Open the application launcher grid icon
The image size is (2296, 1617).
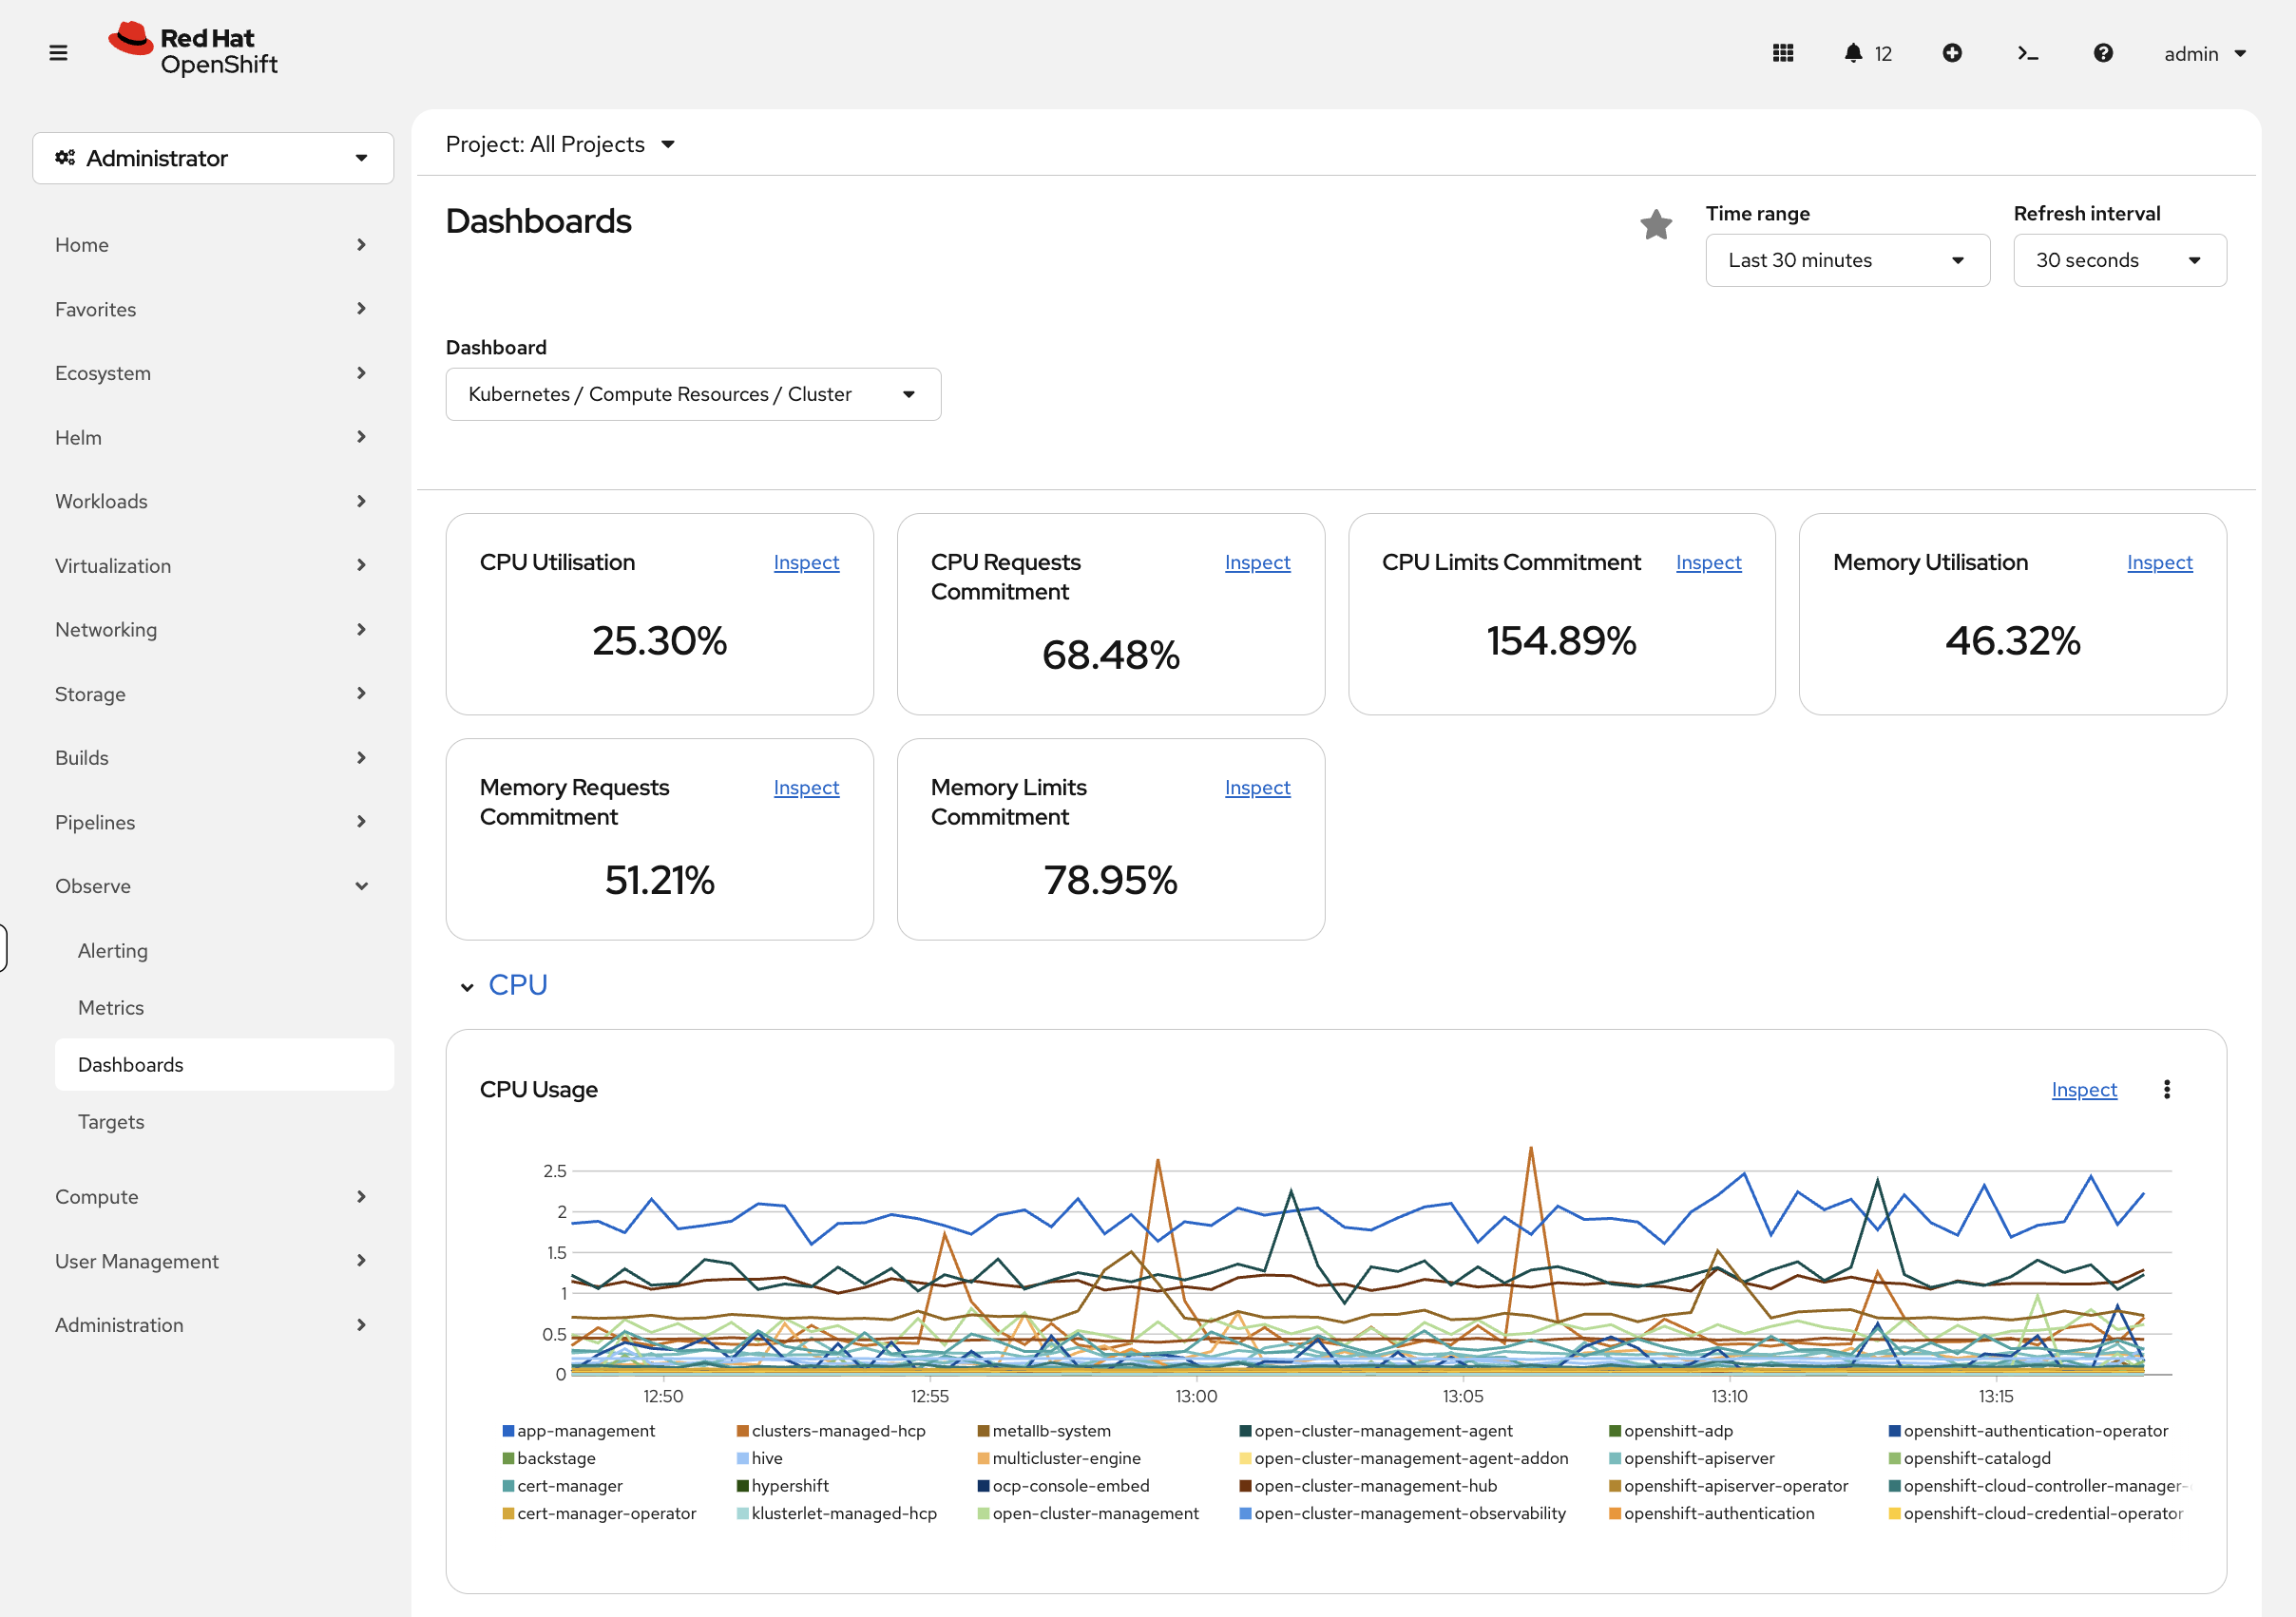1783,53
